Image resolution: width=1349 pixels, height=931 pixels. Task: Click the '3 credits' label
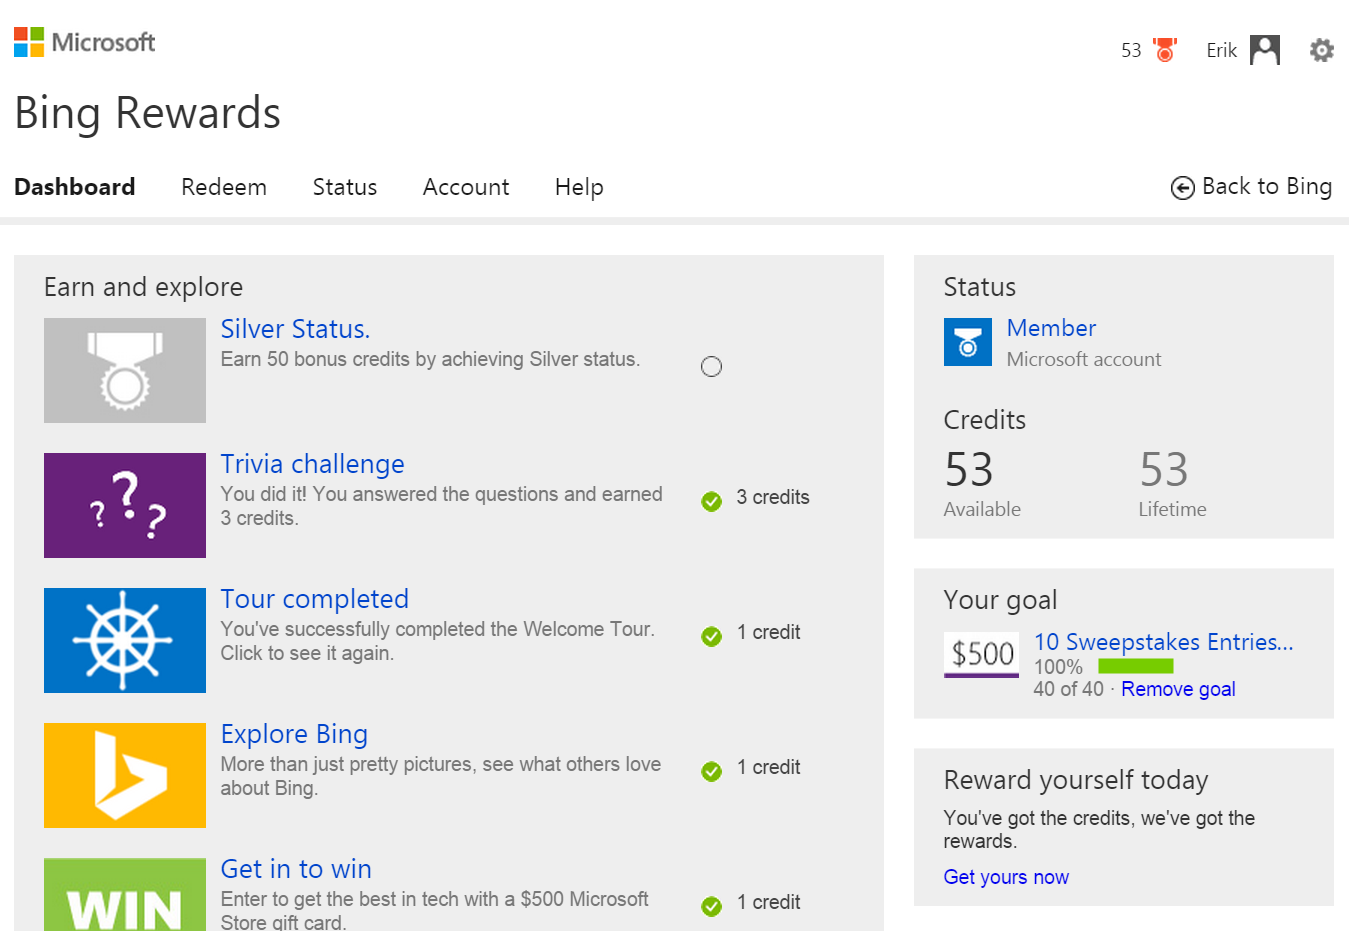tap(773, 497)
